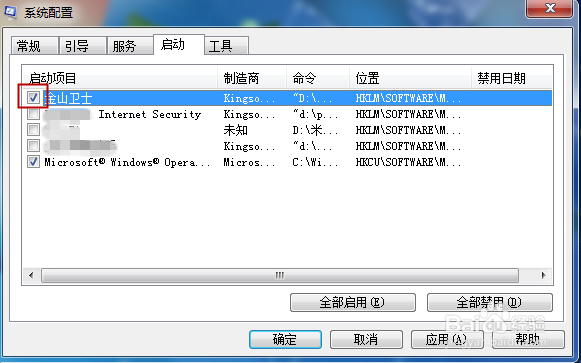The height and width of the screenshot is (363, 581).
Task: Sort by the 位置 column header
Action: tap(411, 78)
